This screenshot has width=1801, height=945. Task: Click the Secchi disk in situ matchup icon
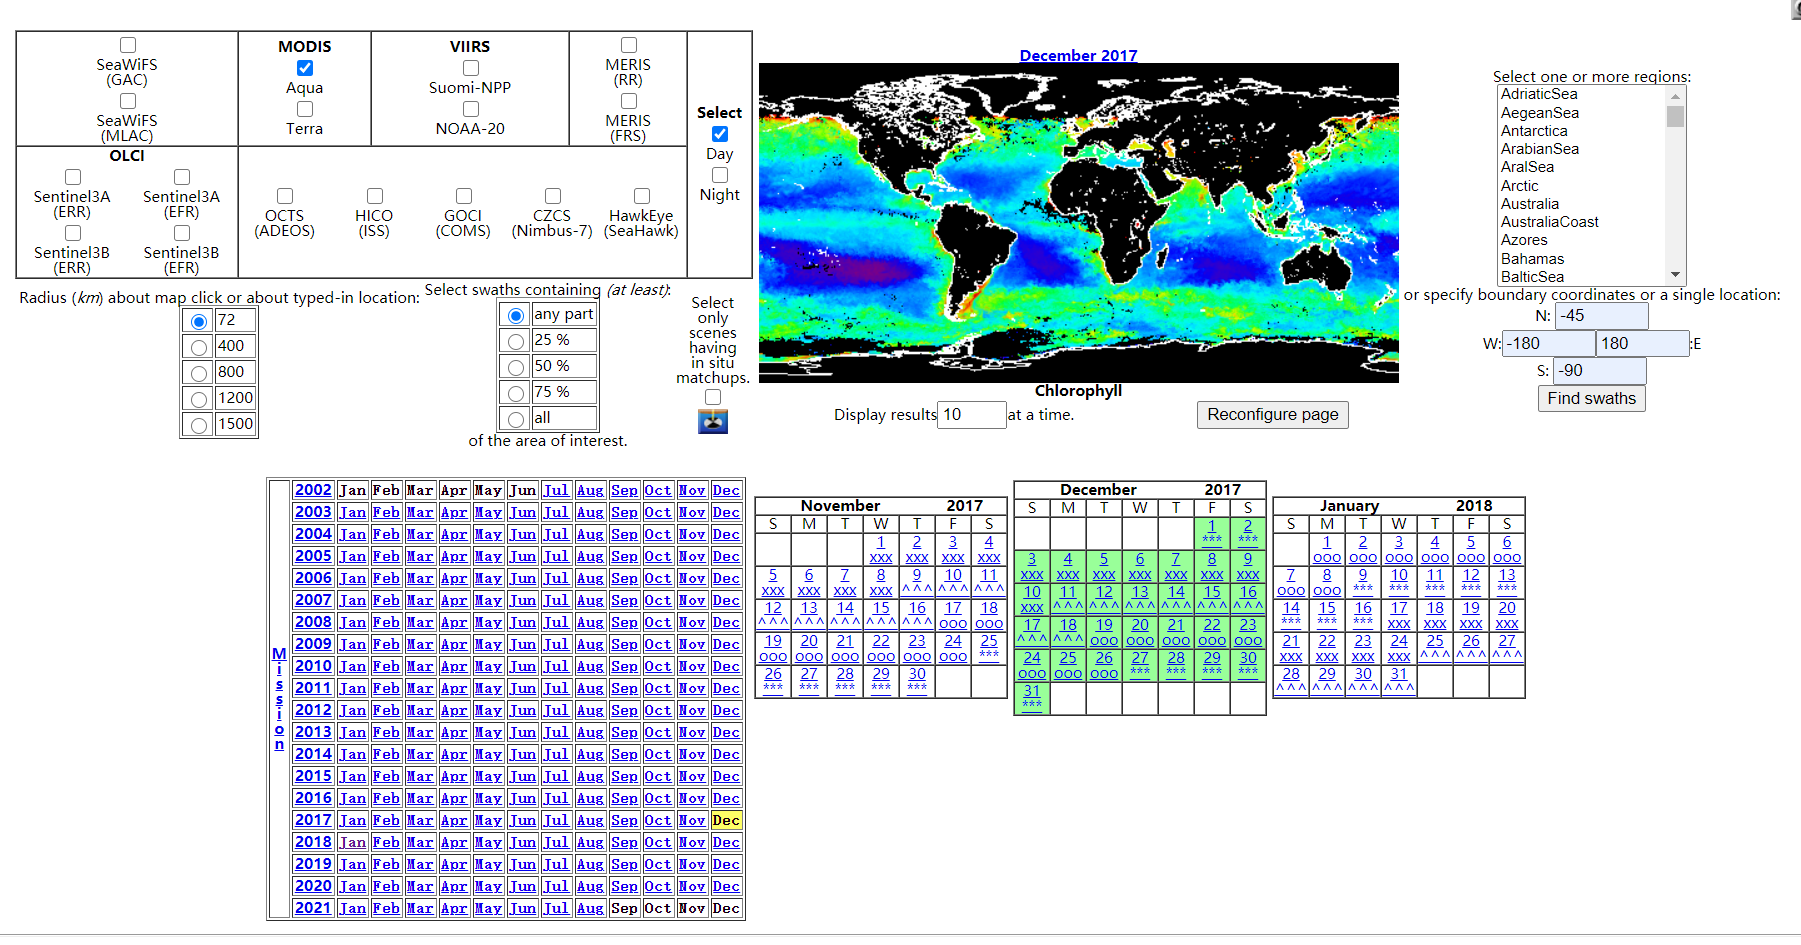712,421
